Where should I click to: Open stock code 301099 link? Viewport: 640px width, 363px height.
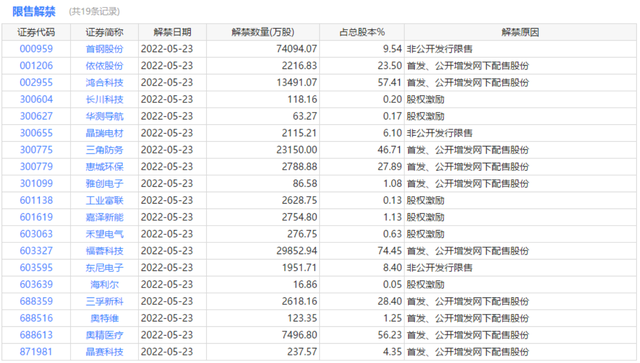[x=36, y=183]
